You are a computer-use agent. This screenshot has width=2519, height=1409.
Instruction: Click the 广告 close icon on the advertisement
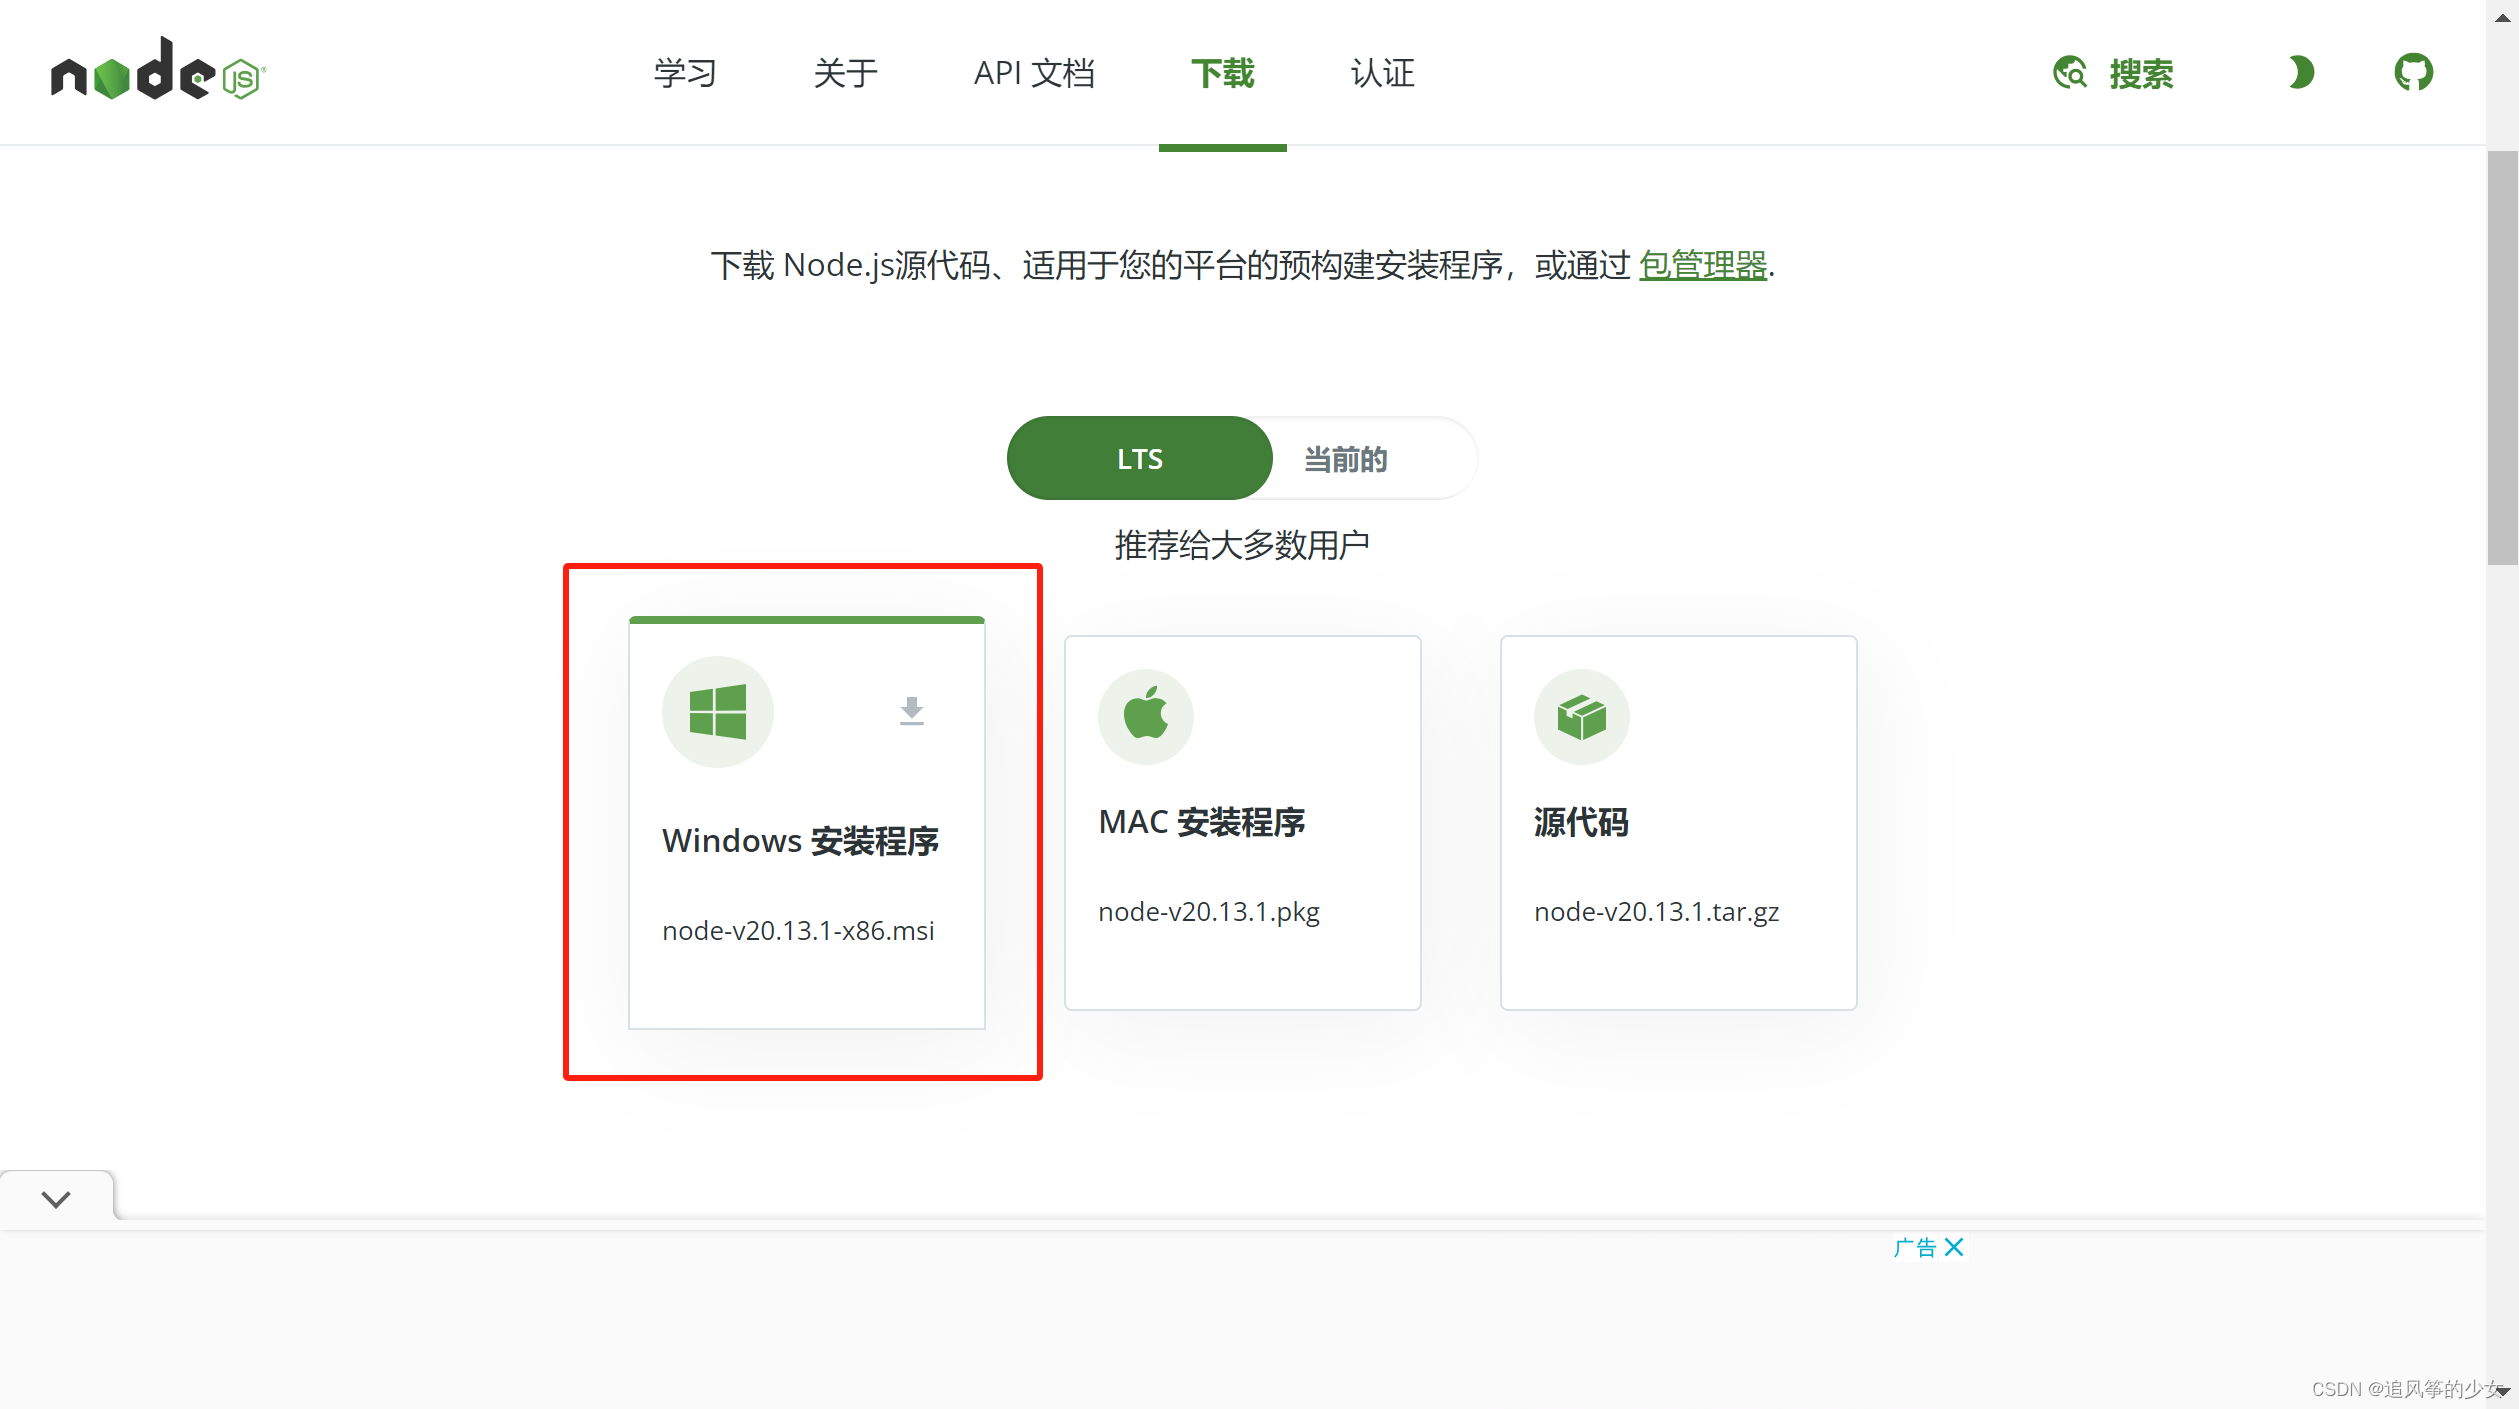1953,1247
